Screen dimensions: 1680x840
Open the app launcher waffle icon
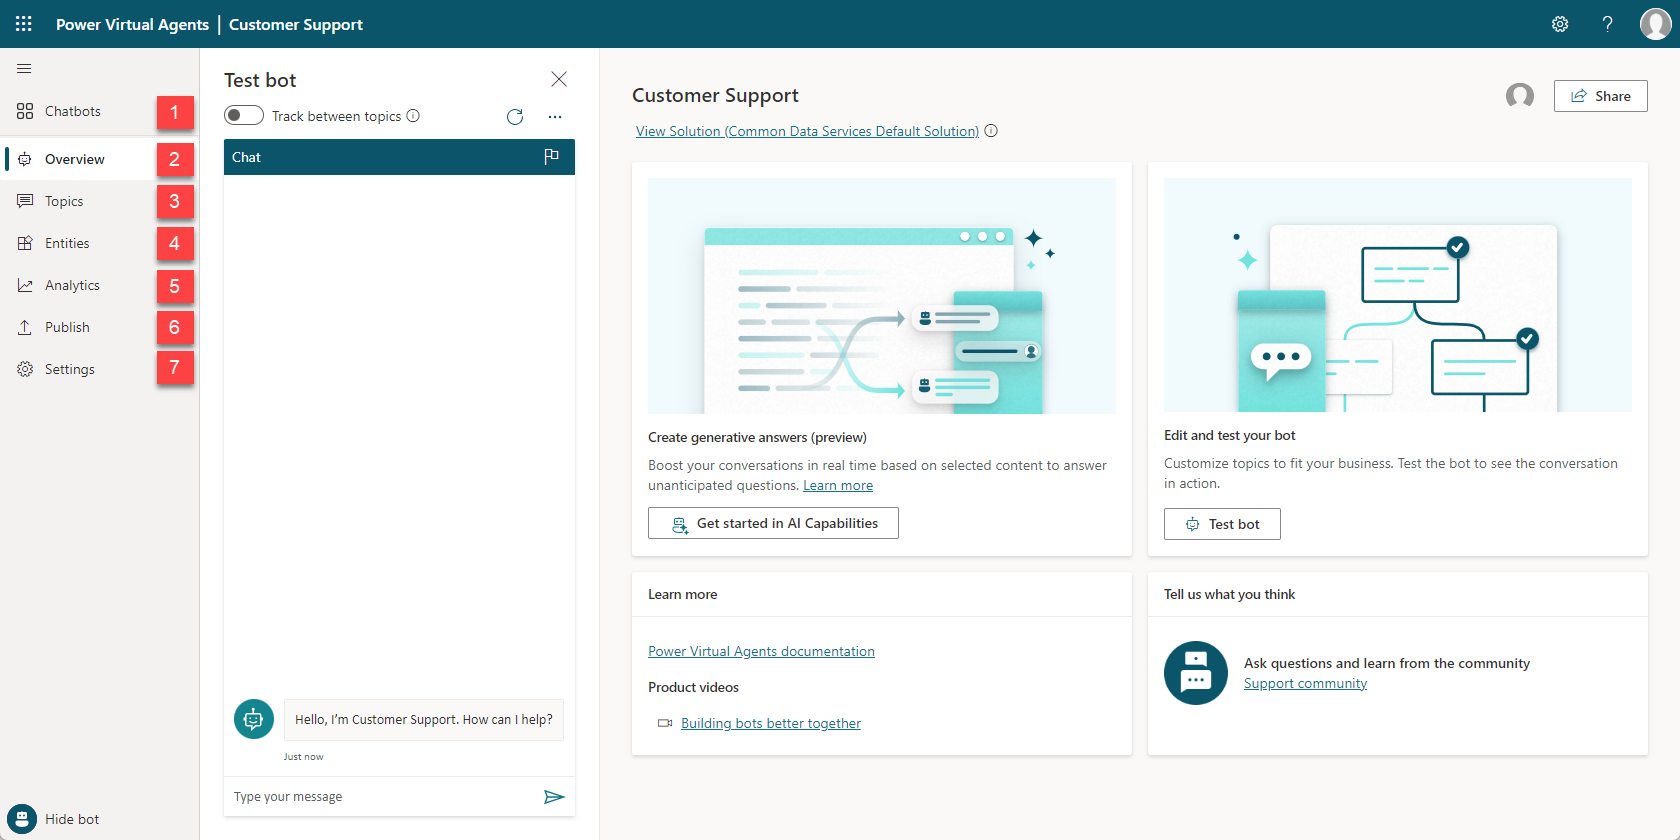24,24
